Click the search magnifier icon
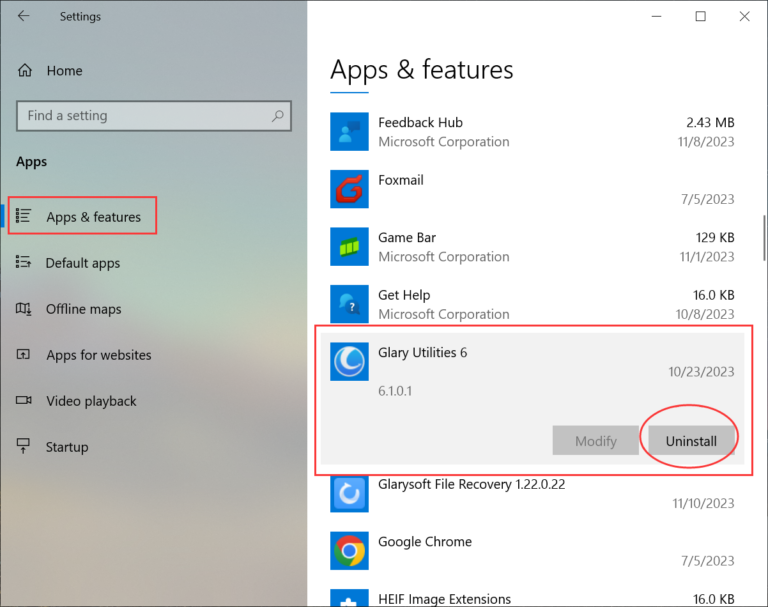Image resolution: width=768 pixels, height=607 pixels. point(278,116)
